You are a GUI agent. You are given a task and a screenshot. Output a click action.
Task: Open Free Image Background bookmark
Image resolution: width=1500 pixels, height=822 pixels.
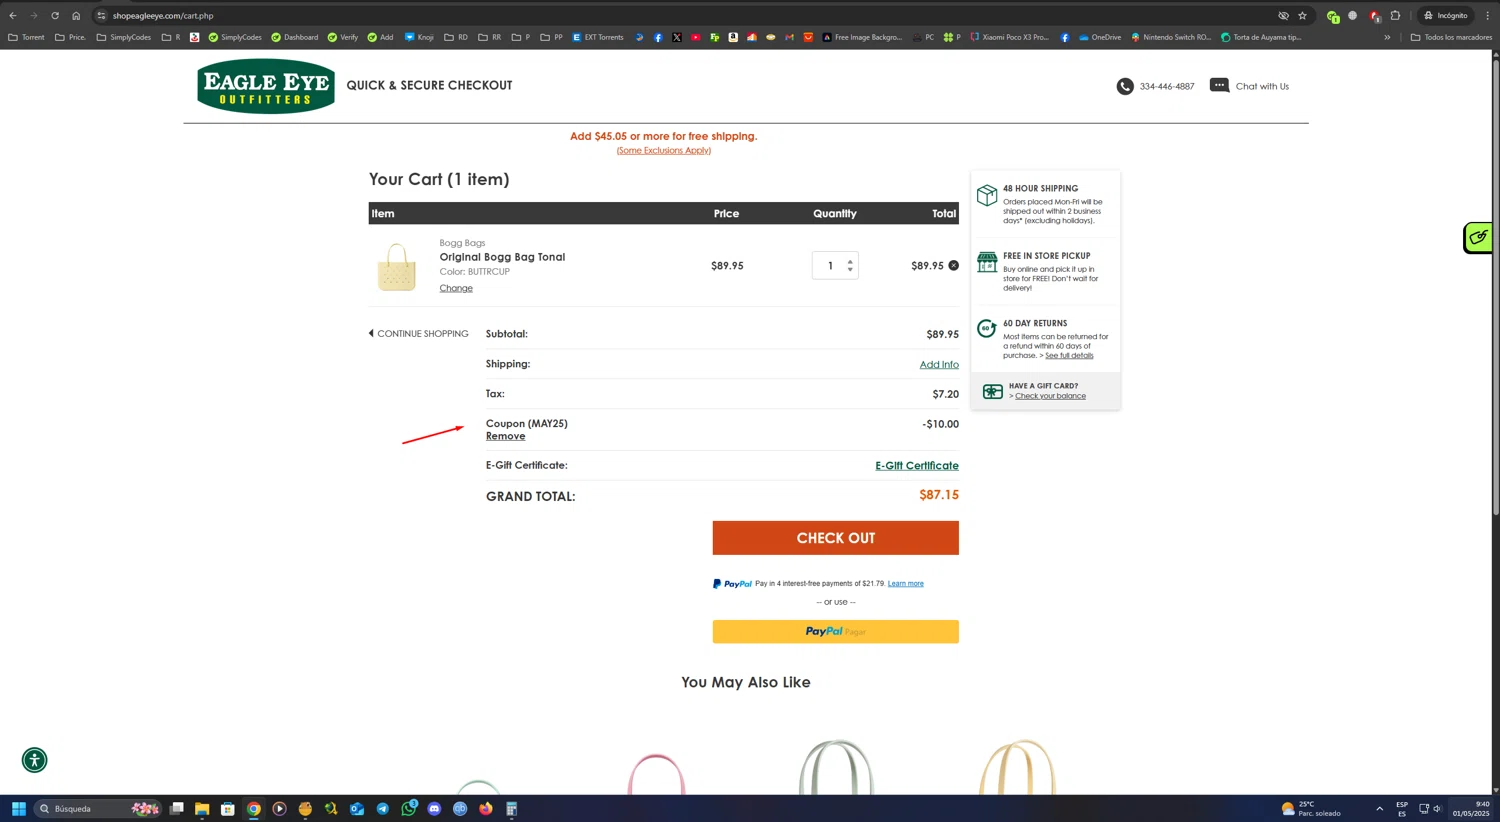point(862,37)
